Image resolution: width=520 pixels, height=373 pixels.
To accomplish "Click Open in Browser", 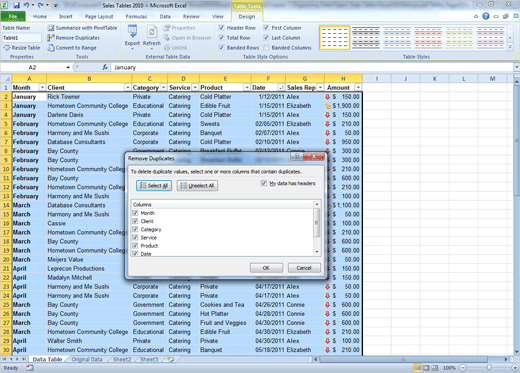I will pos(187,38).
